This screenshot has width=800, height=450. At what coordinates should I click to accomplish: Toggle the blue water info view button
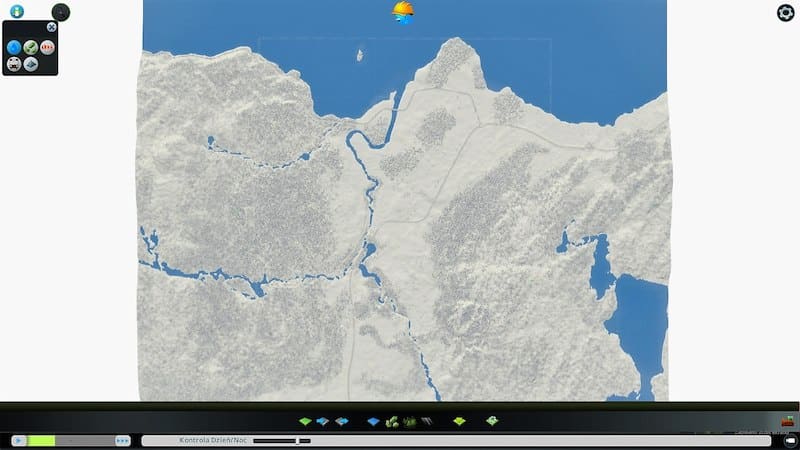[x=14, y=47]
